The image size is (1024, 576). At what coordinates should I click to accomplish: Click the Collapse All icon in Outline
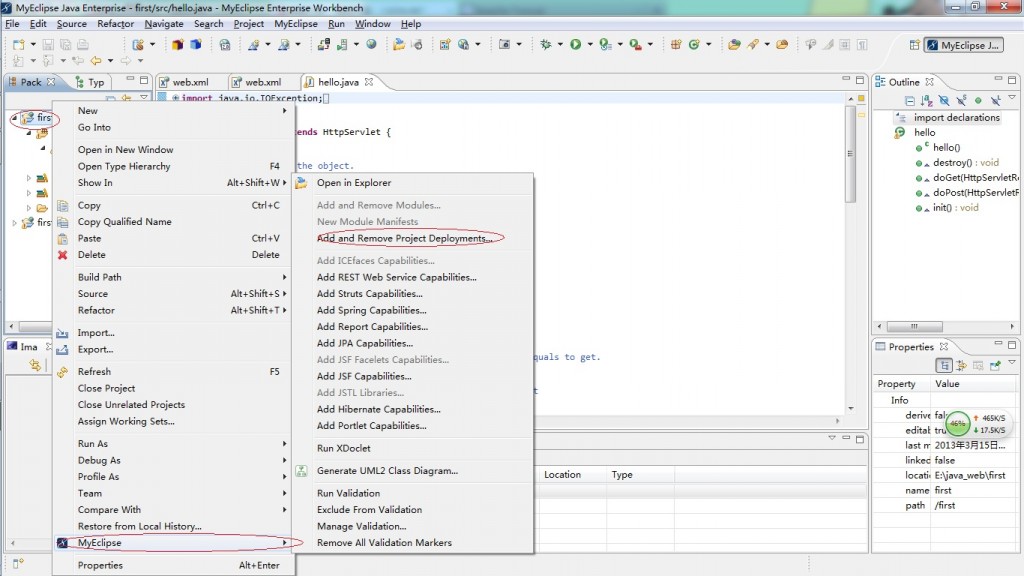coord(910,101)
